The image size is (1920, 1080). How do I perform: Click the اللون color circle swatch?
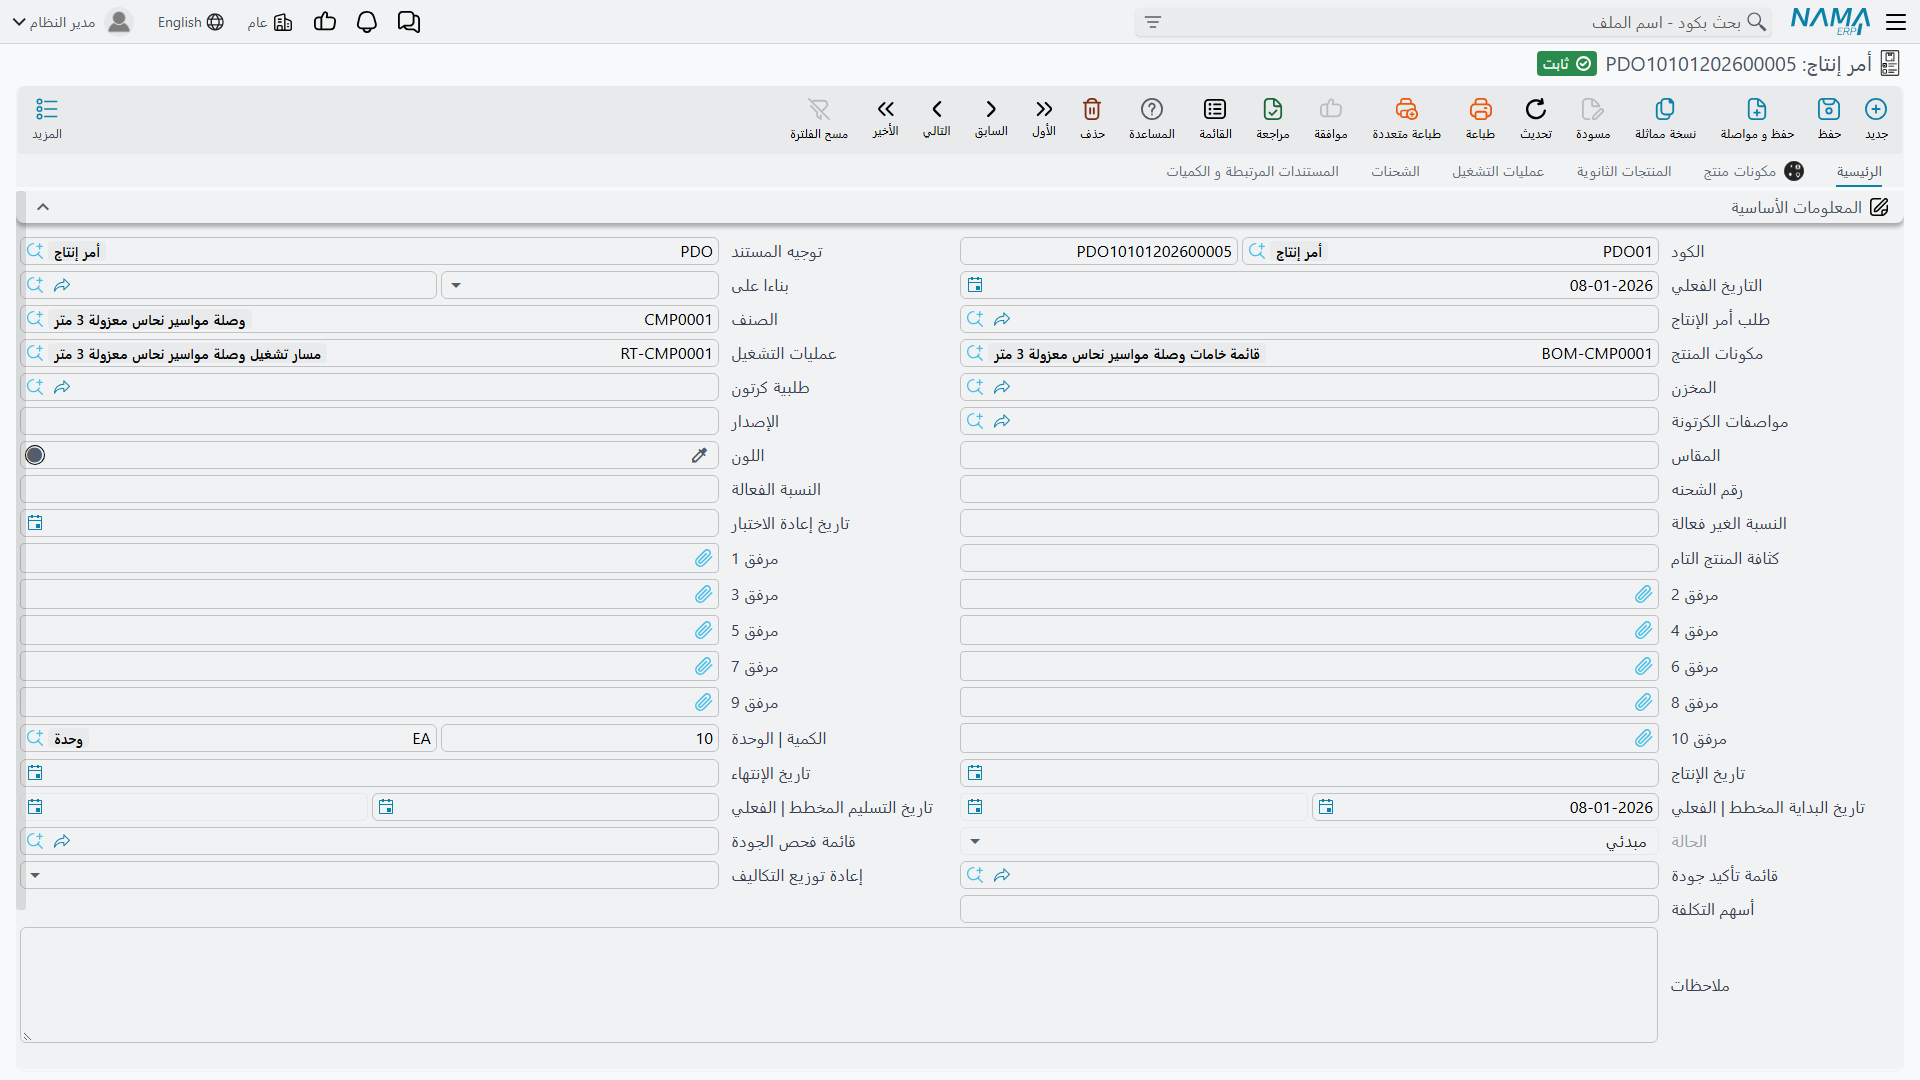tap(35, 456)
